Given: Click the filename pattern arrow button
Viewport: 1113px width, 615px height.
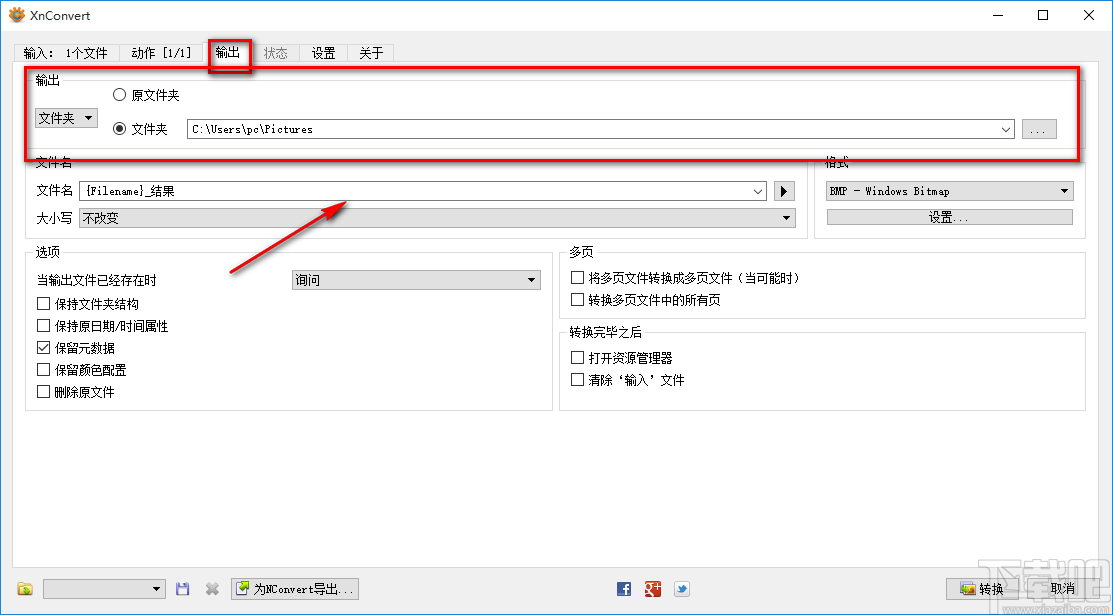Looking at the screenshot, I should (784, 191).
